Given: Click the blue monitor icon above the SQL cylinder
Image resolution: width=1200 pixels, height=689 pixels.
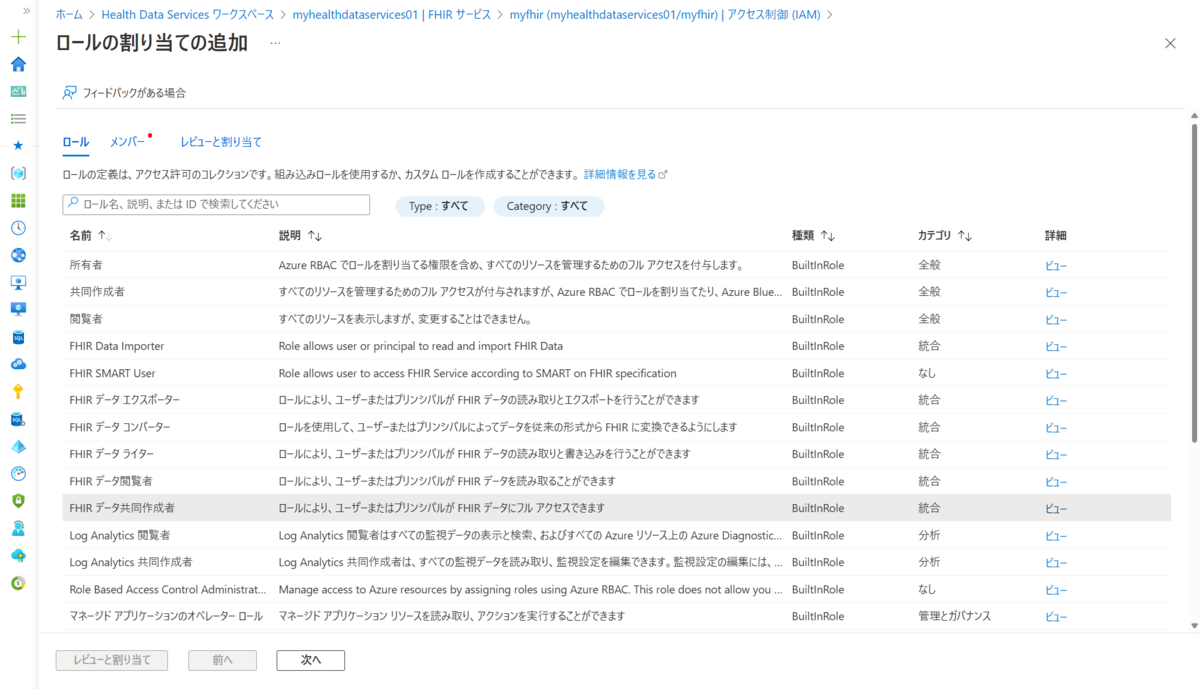Looking at the screenshot, I should coord(18,309).
